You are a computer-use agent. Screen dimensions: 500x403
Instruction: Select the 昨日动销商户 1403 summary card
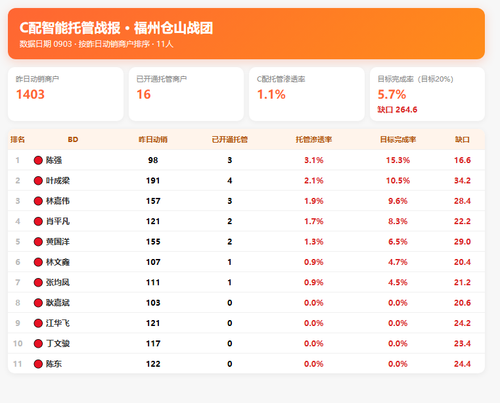coord(66,94)
